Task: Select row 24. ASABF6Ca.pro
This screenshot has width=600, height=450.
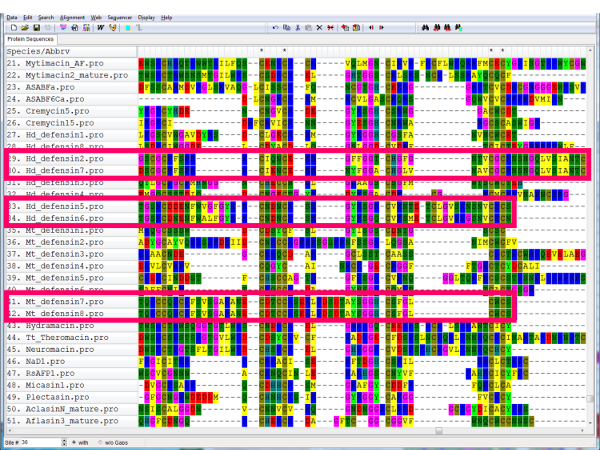Action: tap(71, 99)
